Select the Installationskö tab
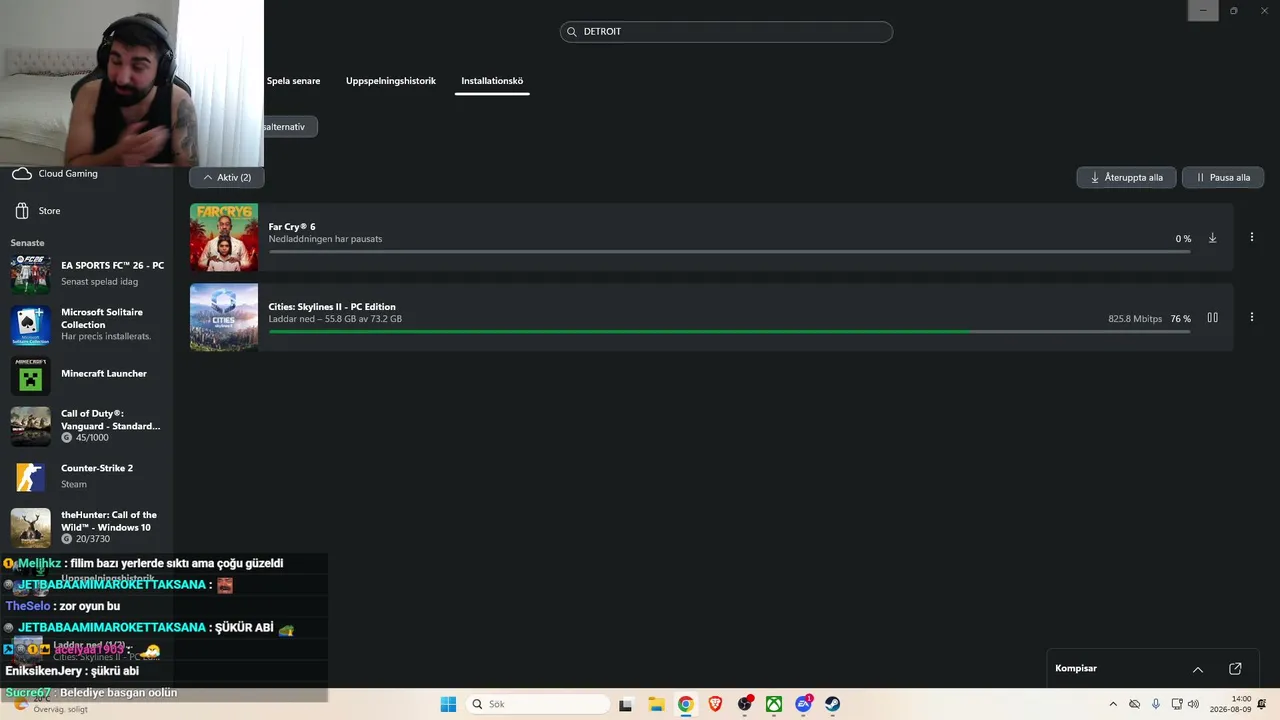The width and height of the screenshot is (1280, 720). tap(492, 81)
